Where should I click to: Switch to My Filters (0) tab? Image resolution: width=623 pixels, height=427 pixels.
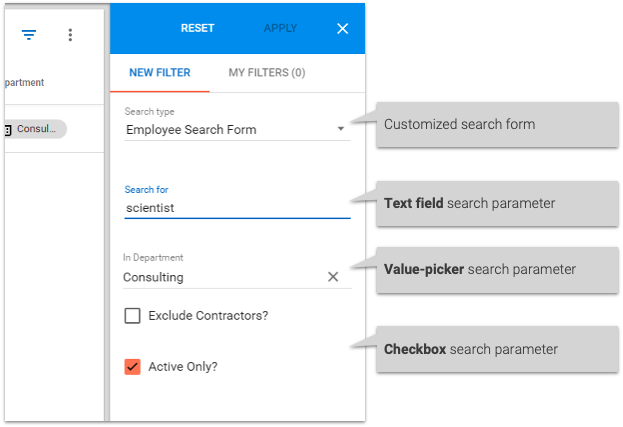[x=267, y=73]
